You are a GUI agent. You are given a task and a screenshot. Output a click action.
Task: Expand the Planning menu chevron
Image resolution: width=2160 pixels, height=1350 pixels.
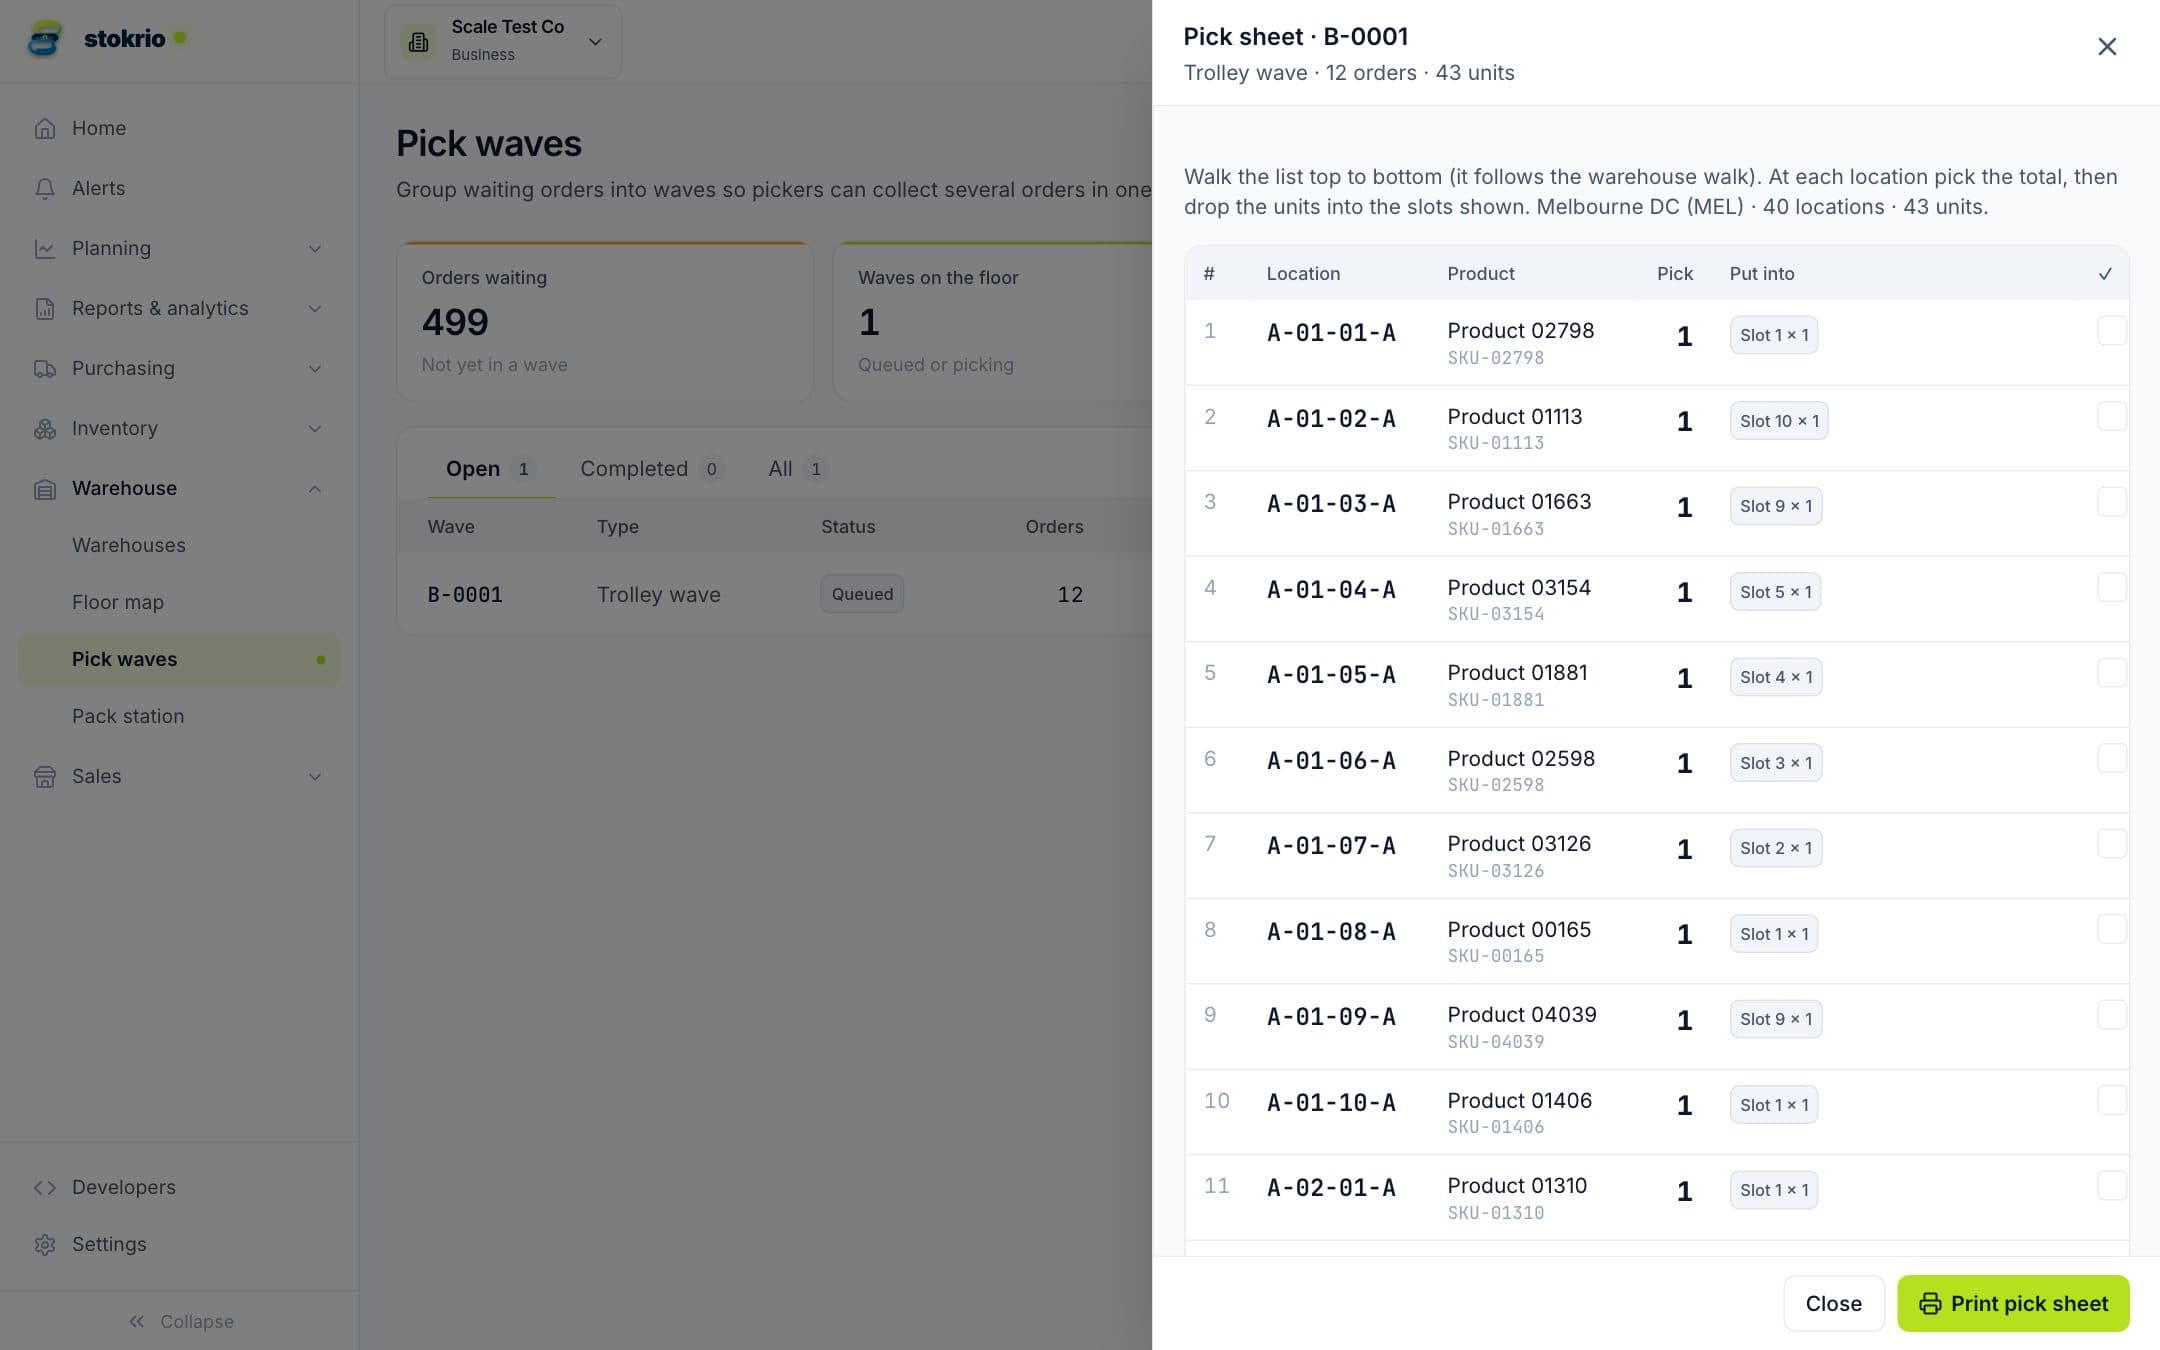[x=315, y=248]
